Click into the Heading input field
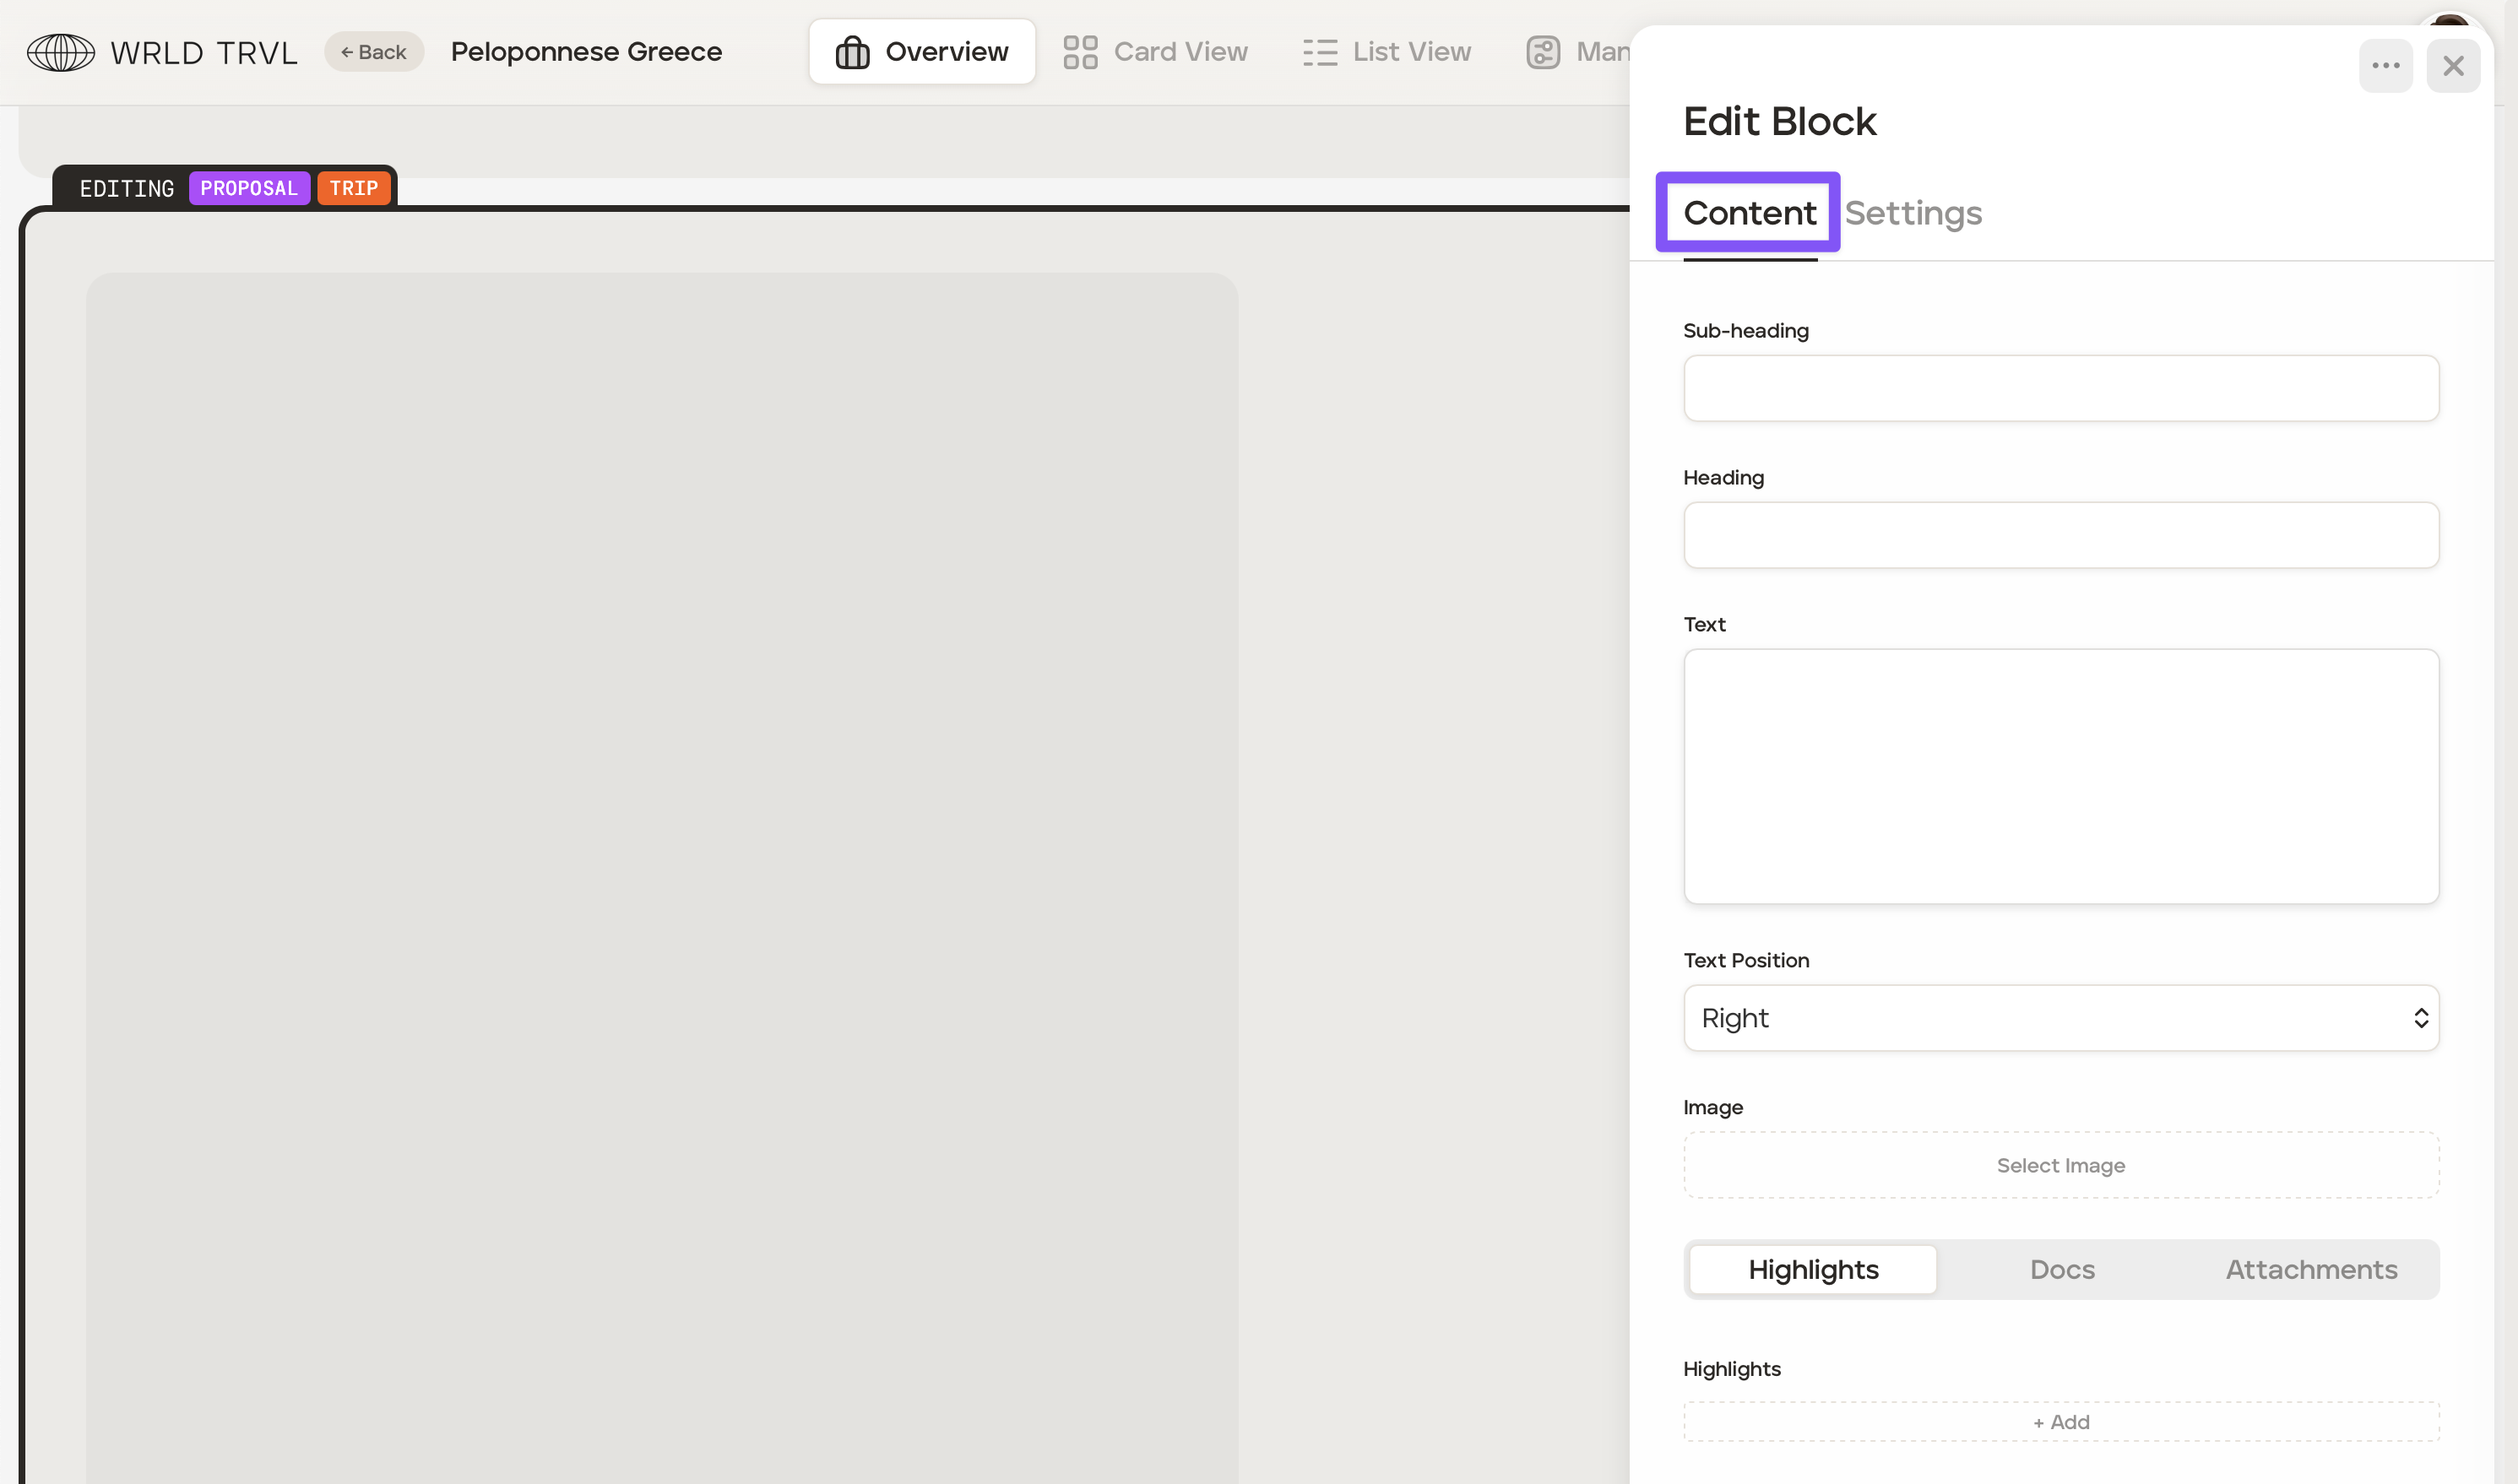 point(2060,535)
